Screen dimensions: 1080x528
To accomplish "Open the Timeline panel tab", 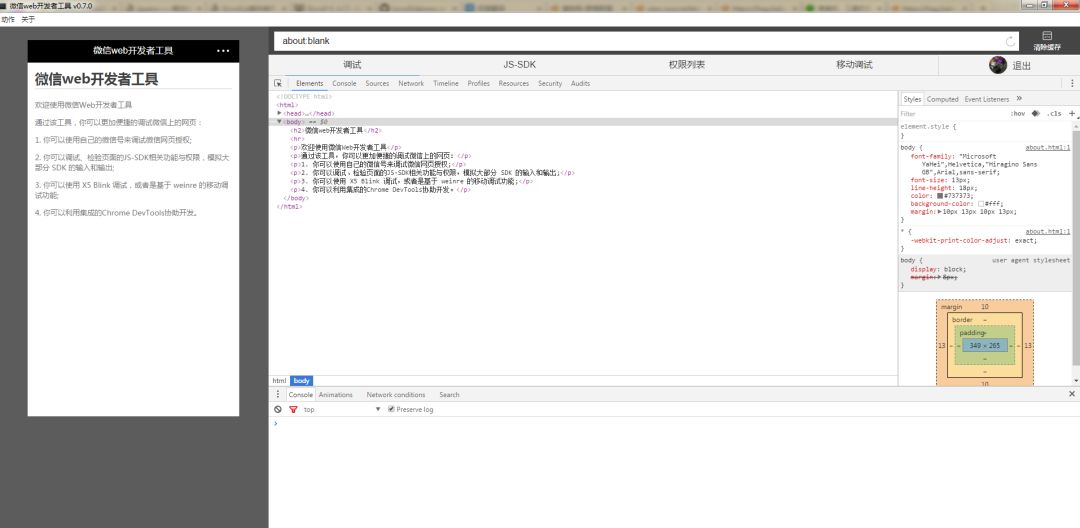I will 446,83.
